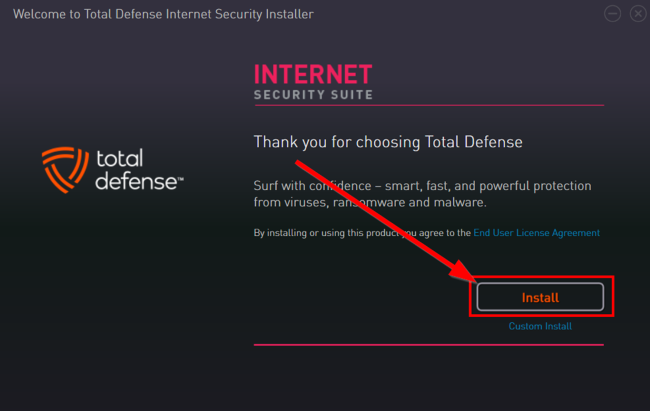Click the "from viruses, ransomware and malware" line
650x411 pixels.
[370, 202]
